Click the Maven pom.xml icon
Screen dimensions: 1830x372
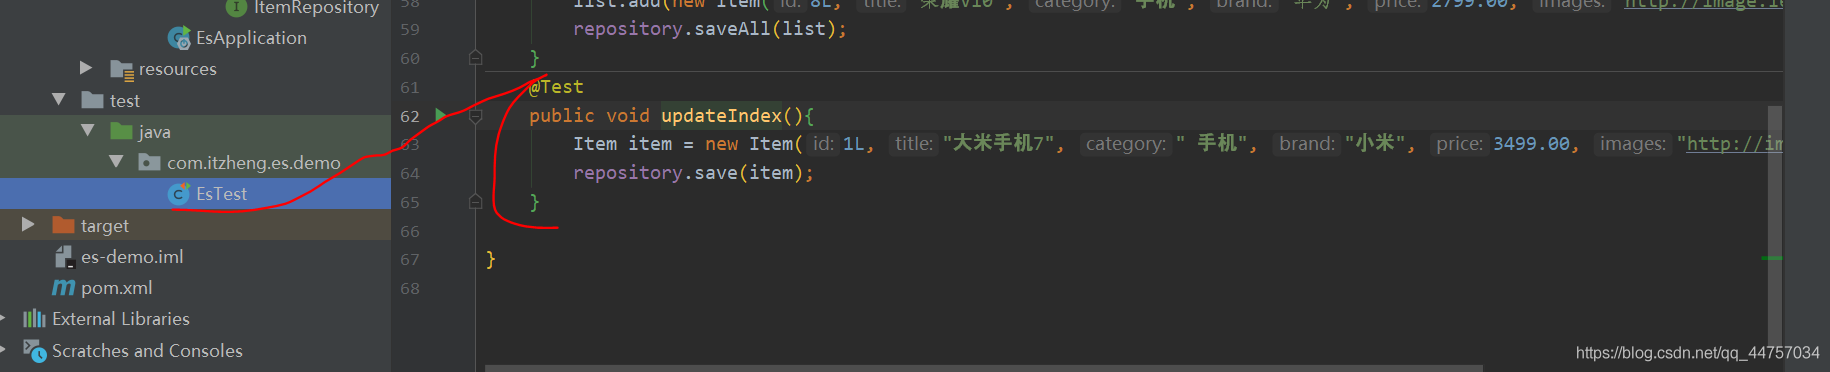63,288
